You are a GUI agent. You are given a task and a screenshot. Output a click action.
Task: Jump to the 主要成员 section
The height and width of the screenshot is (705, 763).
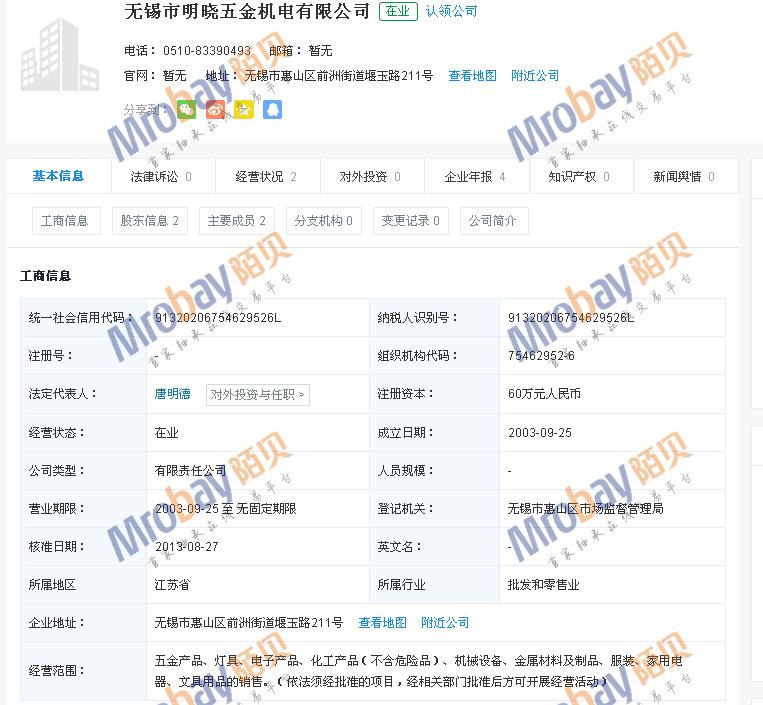click(236, 221)
